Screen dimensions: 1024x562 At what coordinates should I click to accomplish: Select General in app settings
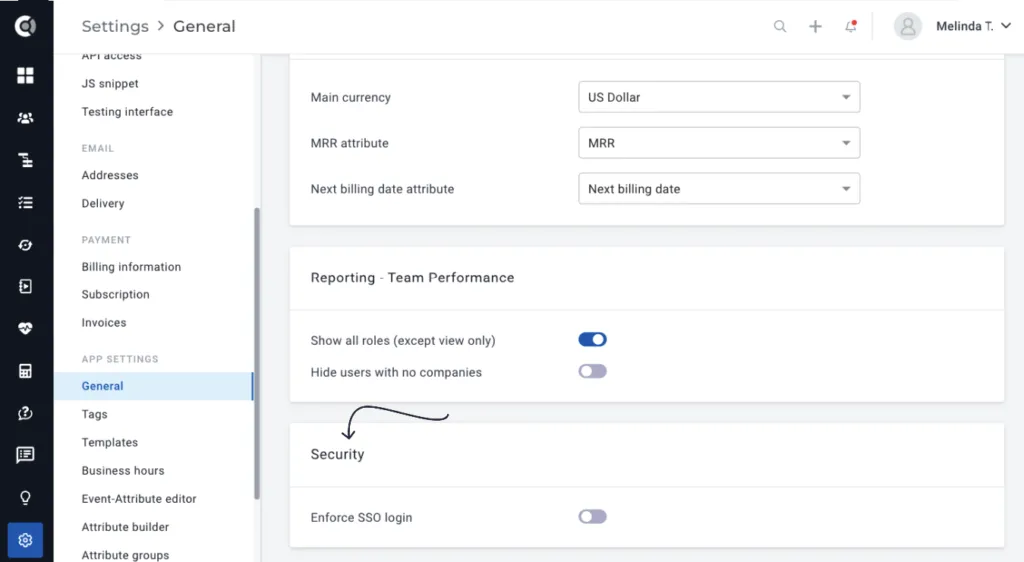(153, 386)
